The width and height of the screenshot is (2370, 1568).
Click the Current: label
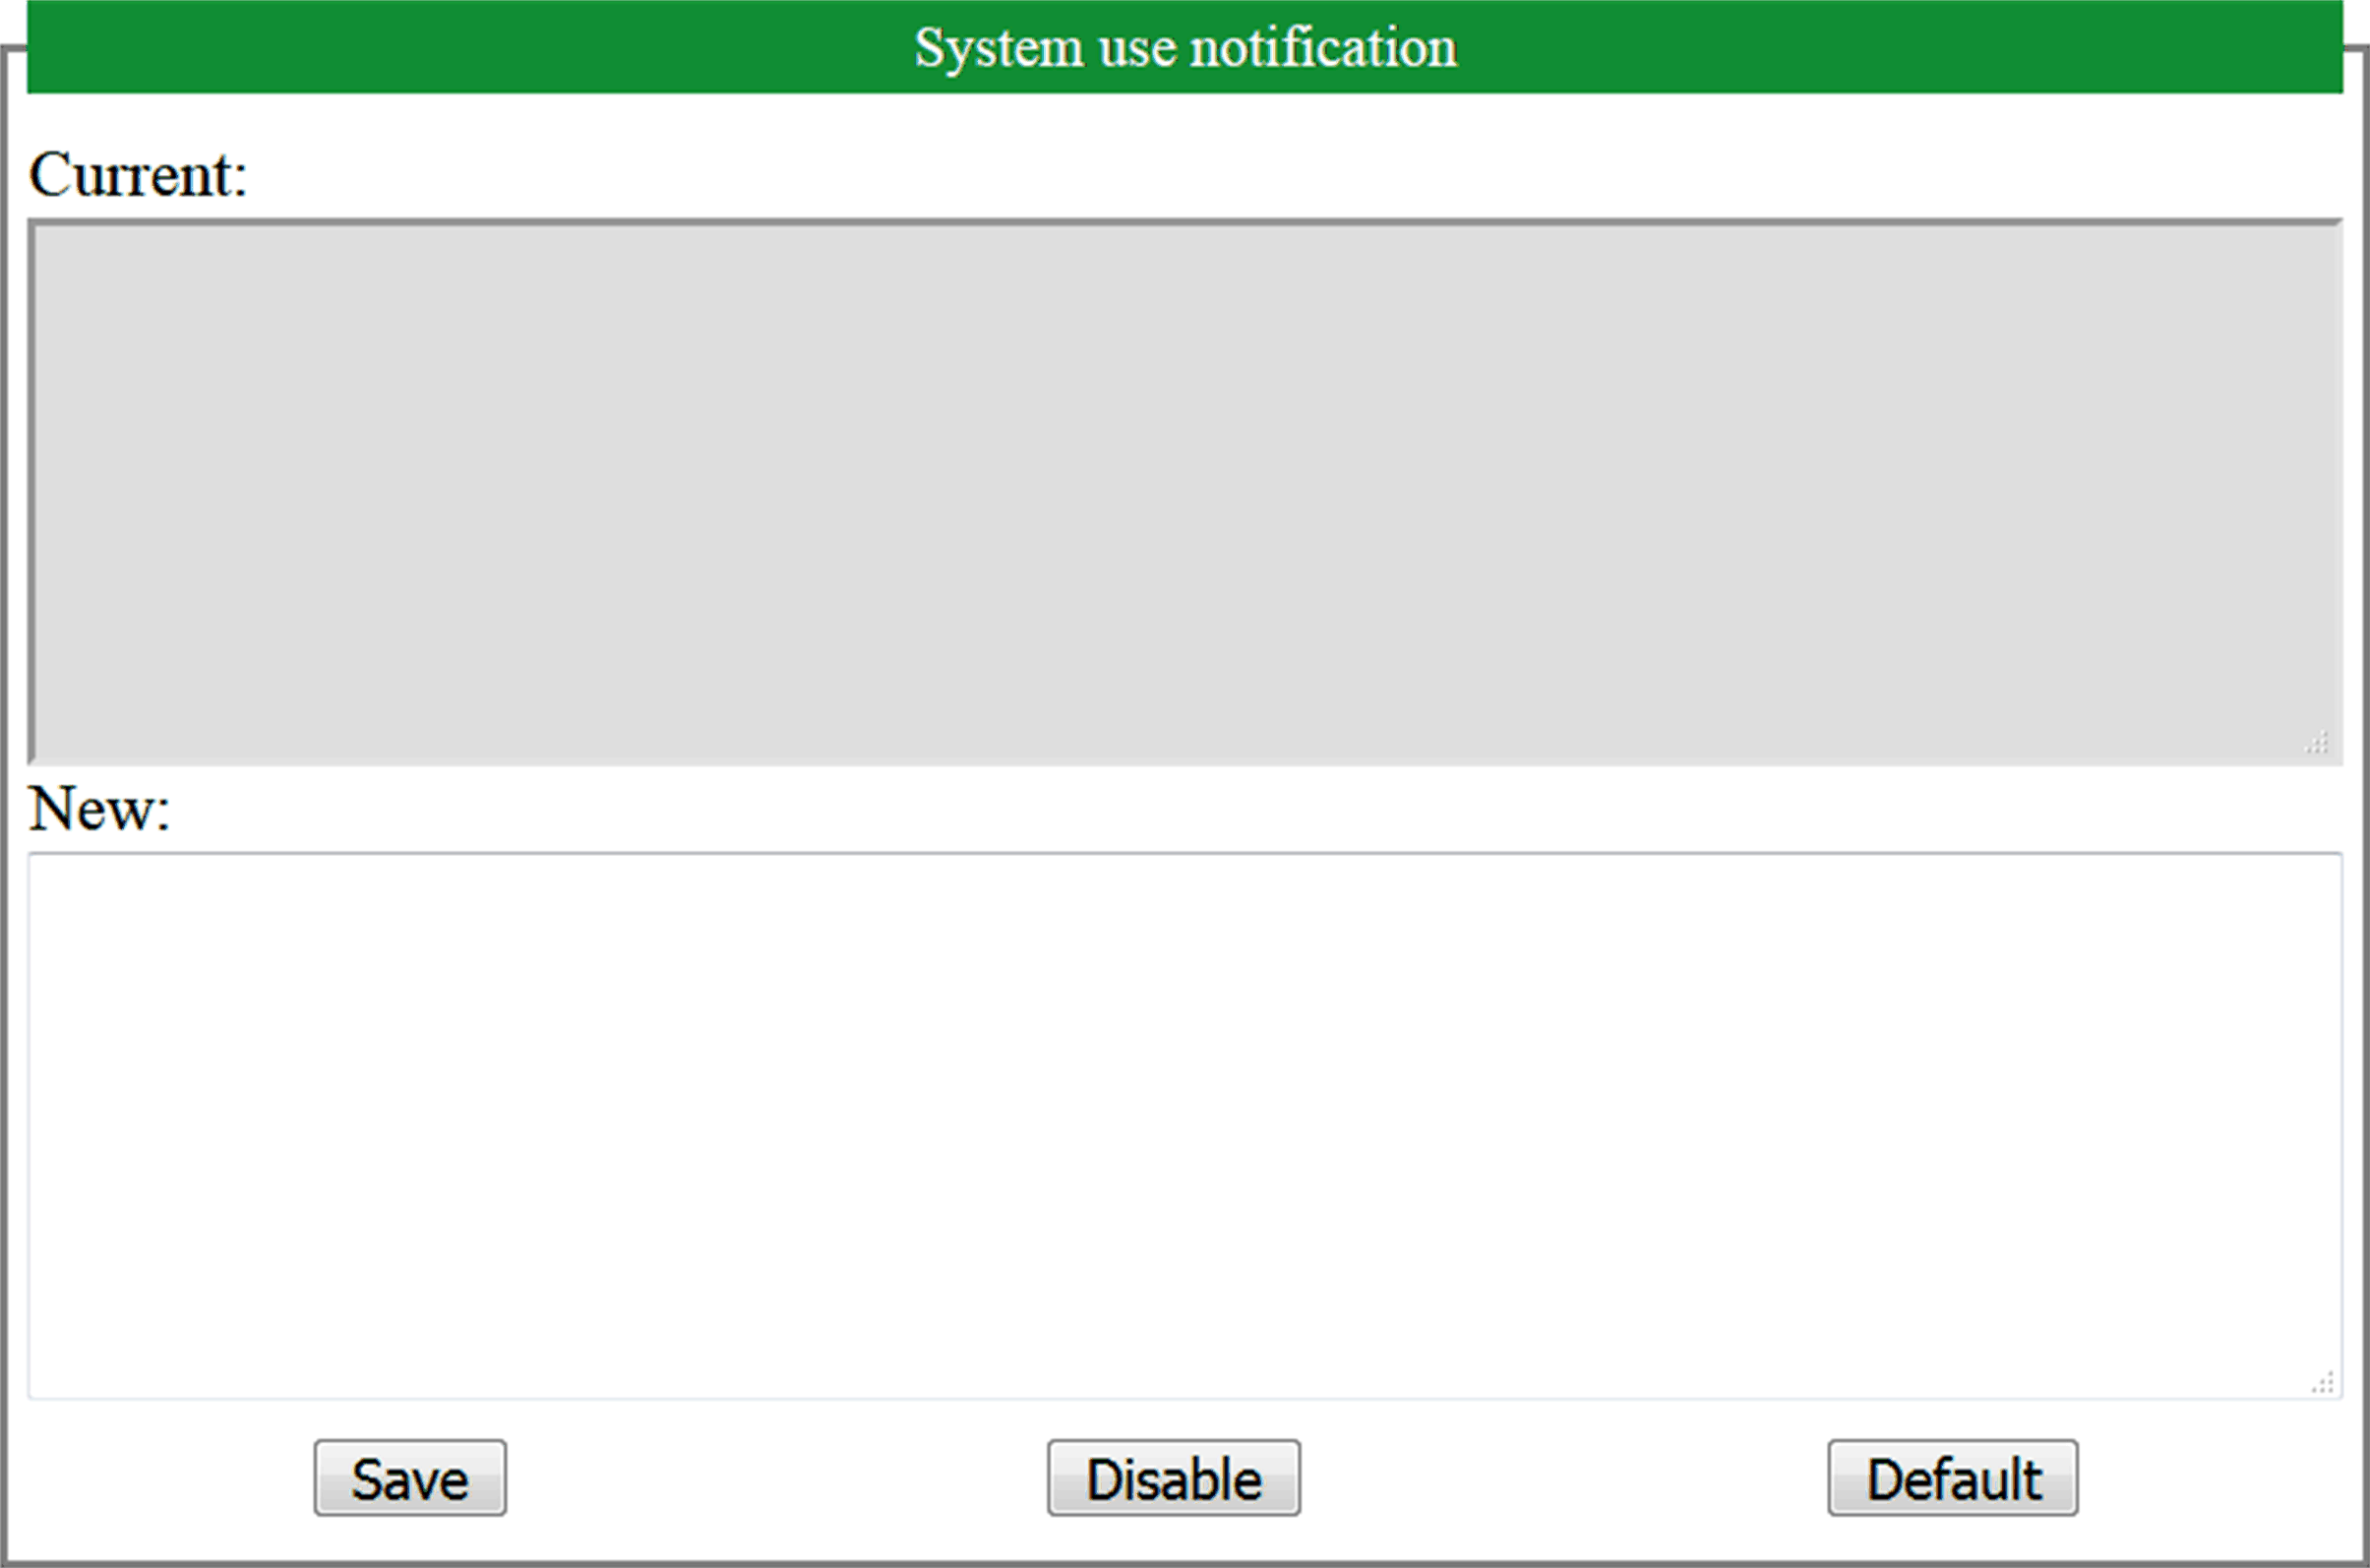click(138, 175)
